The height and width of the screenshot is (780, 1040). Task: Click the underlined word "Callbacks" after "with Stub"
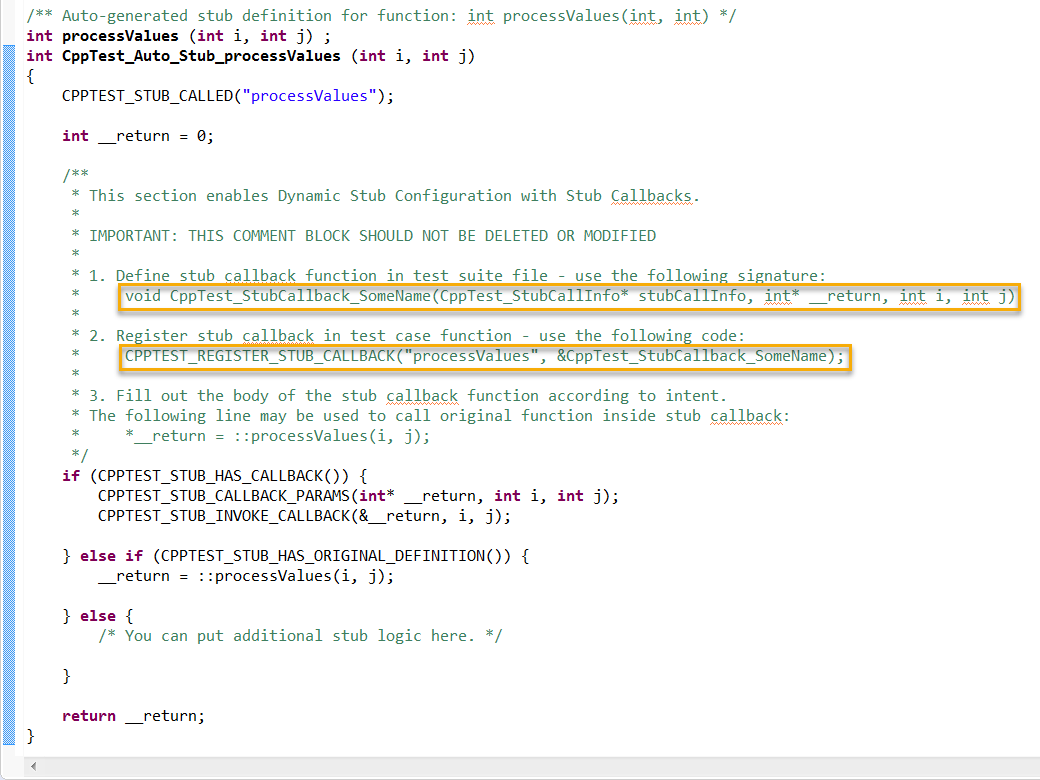point(651,196)
